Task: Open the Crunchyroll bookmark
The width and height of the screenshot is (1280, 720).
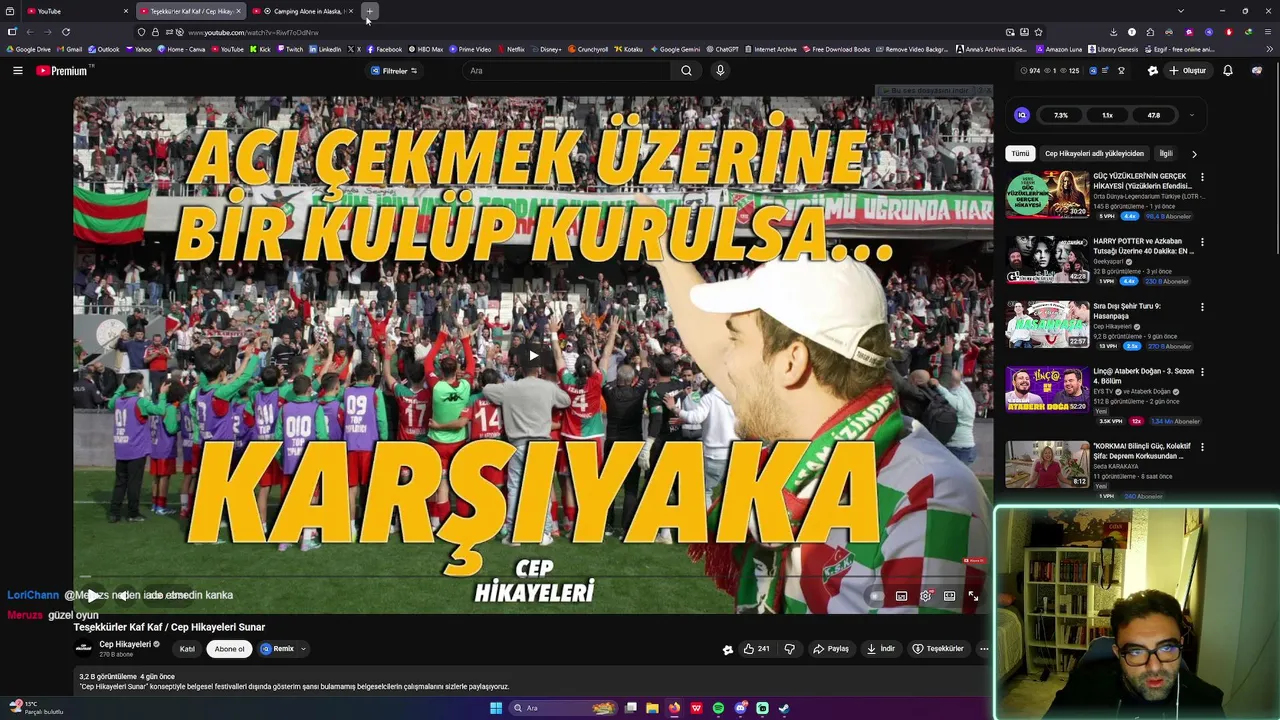Action: coord(587,49)
